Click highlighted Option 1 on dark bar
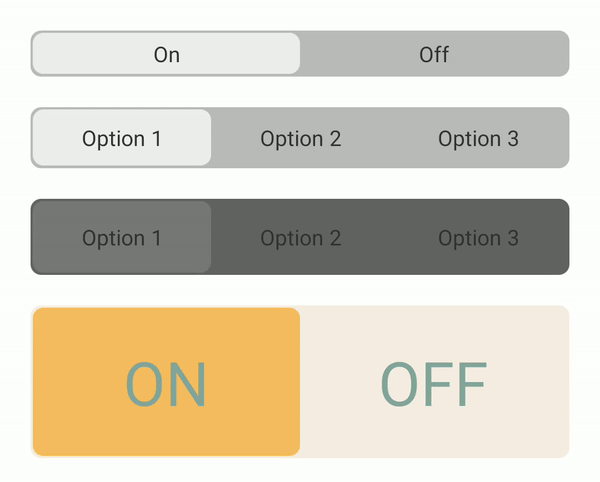The image size is (600, 482). pos(122,237)
